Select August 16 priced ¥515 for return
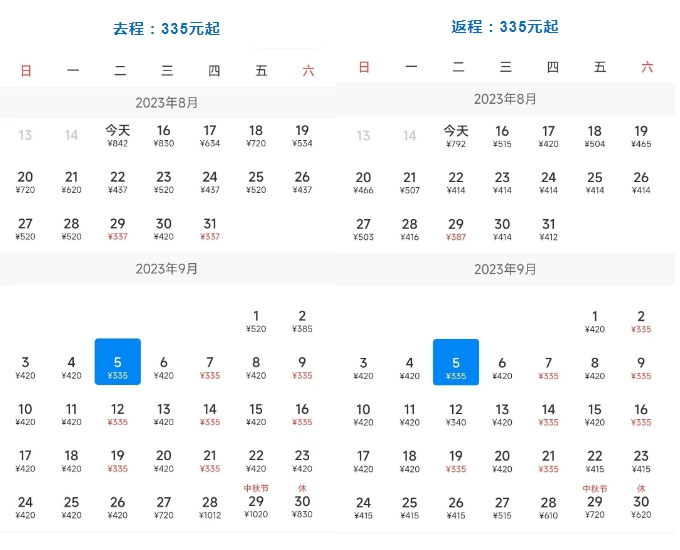Viewport: 680px width, 550px height. tap(502, 136)
